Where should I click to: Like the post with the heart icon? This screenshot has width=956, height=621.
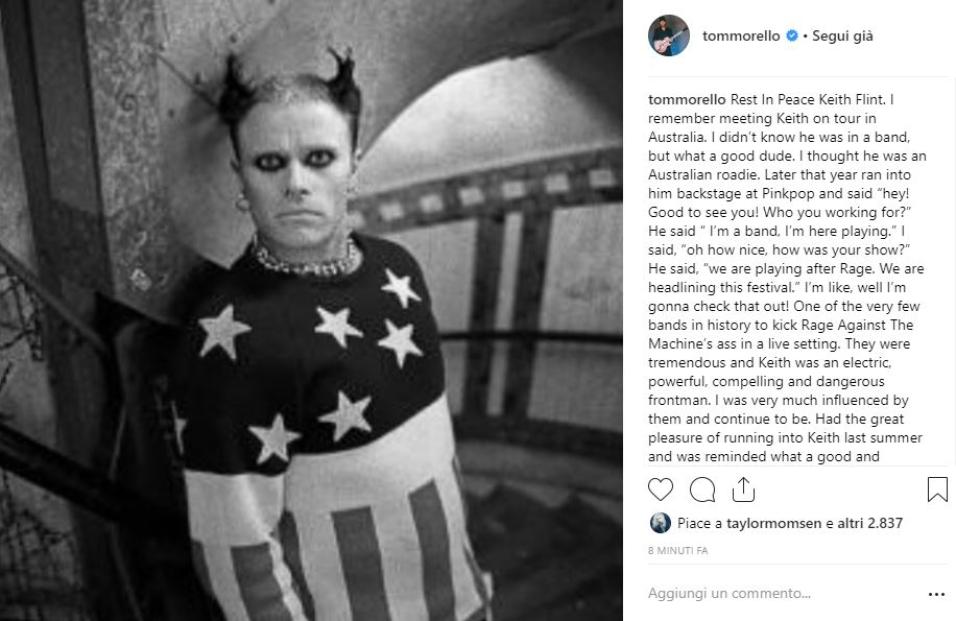coord(660,489)
